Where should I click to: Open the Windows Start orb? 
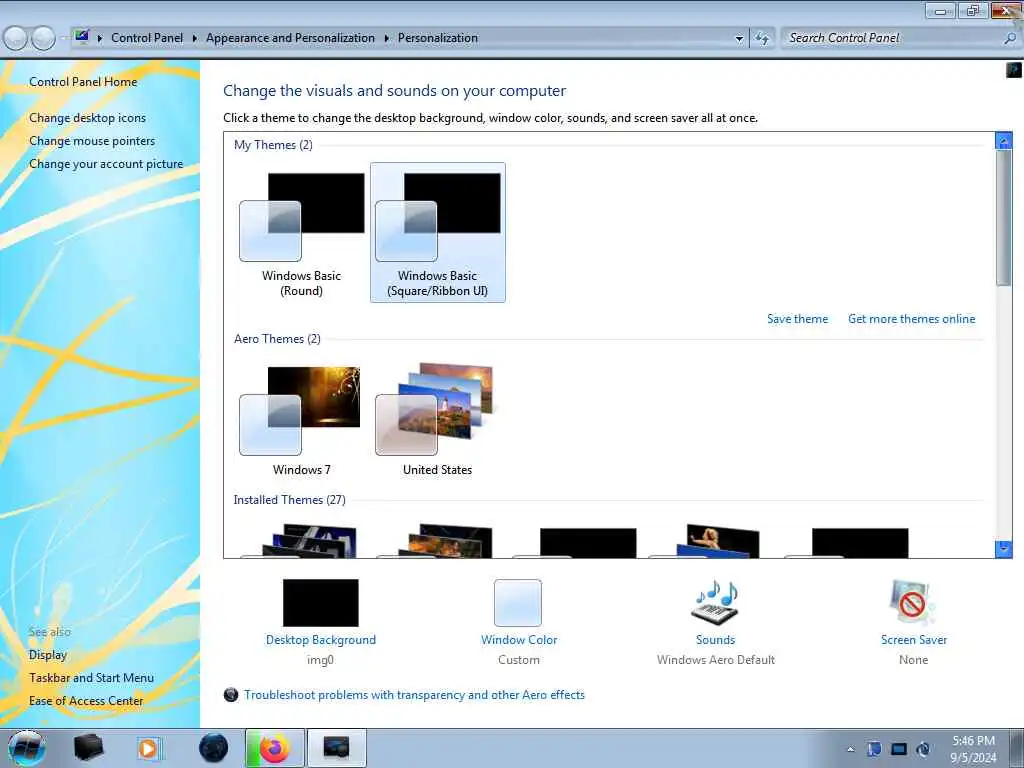[x=27, y=748]
